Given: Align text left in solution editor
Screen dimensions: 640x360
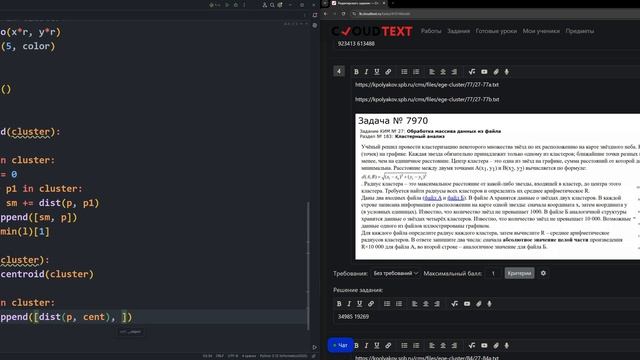Looking at the screenshot, I should (x=415, y=304).
